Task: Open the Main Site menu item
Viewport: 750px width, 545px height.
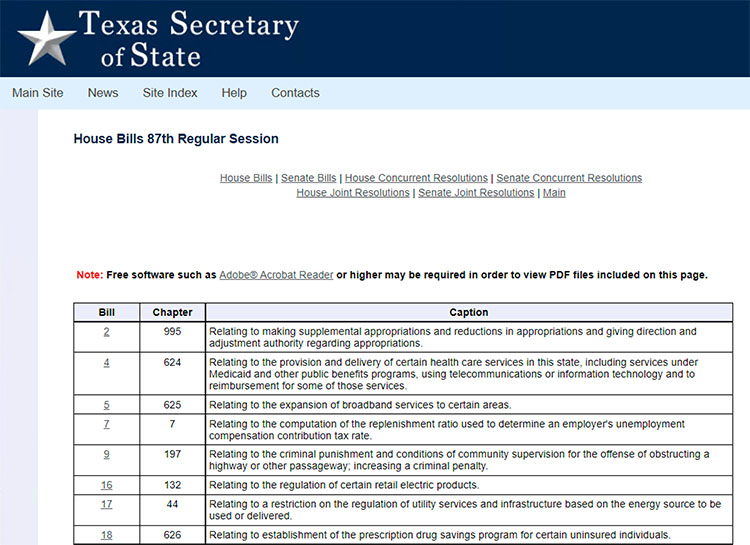Action: click(38, 93)
